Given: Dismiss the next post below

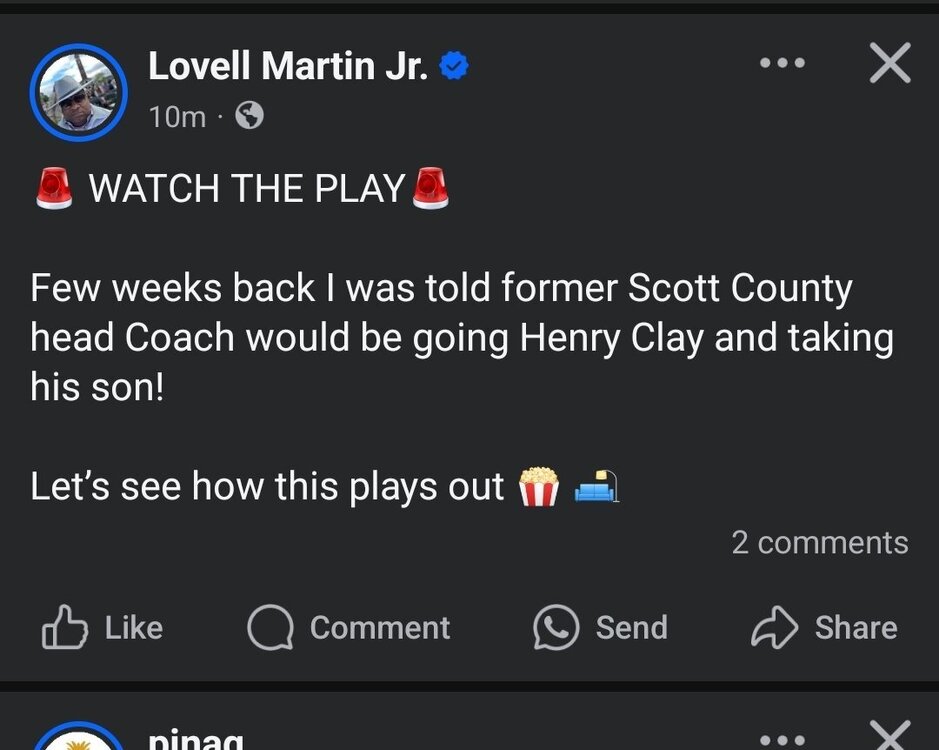Looking at the screenshot, I should (890, 735).
